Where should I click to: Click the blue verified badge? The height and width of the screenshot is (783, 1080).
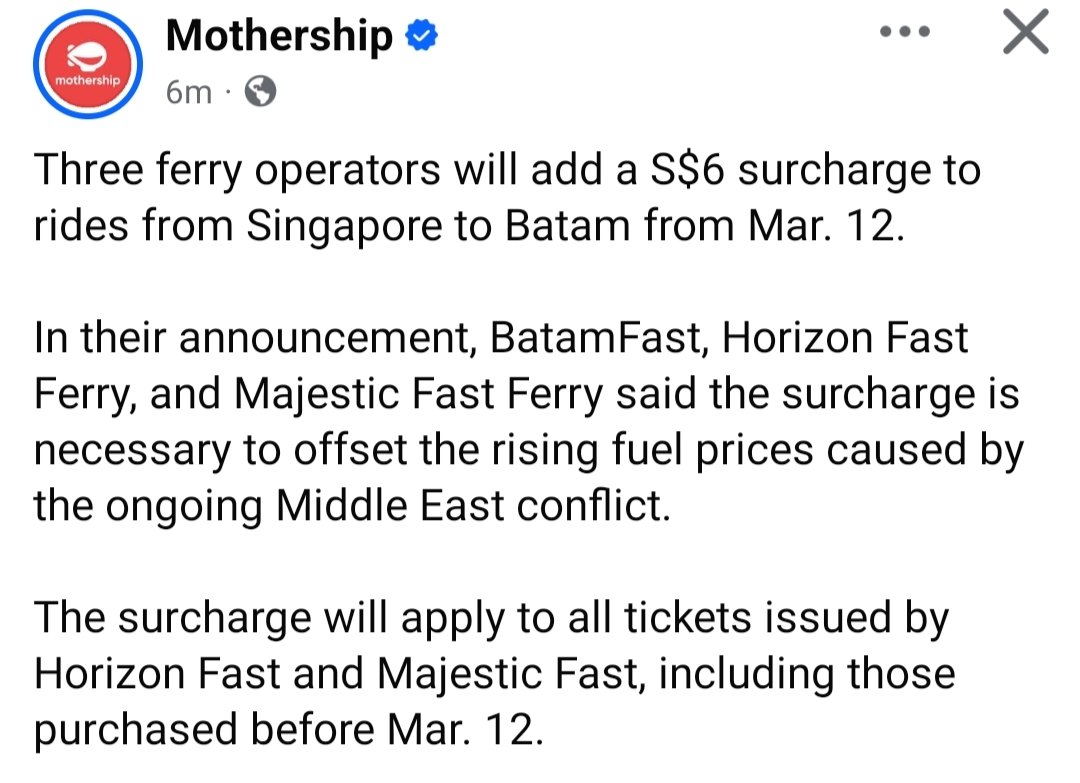point(418,37)
